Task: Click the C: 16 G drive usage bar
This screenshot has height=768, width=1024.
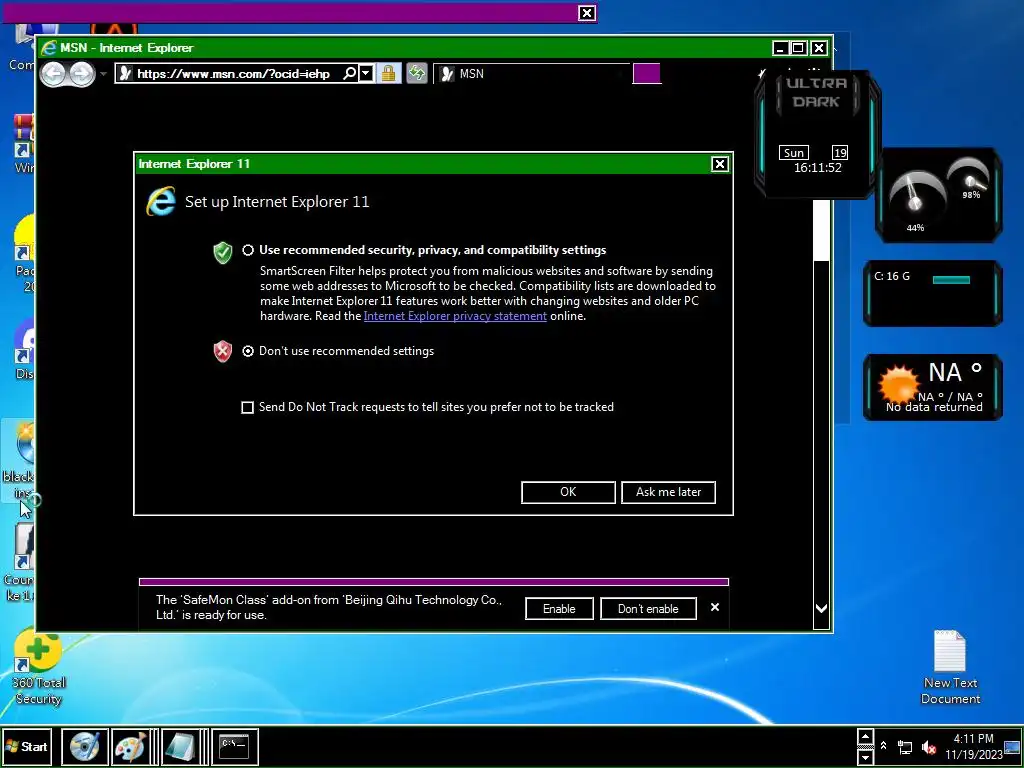Action: pos(951,280)
